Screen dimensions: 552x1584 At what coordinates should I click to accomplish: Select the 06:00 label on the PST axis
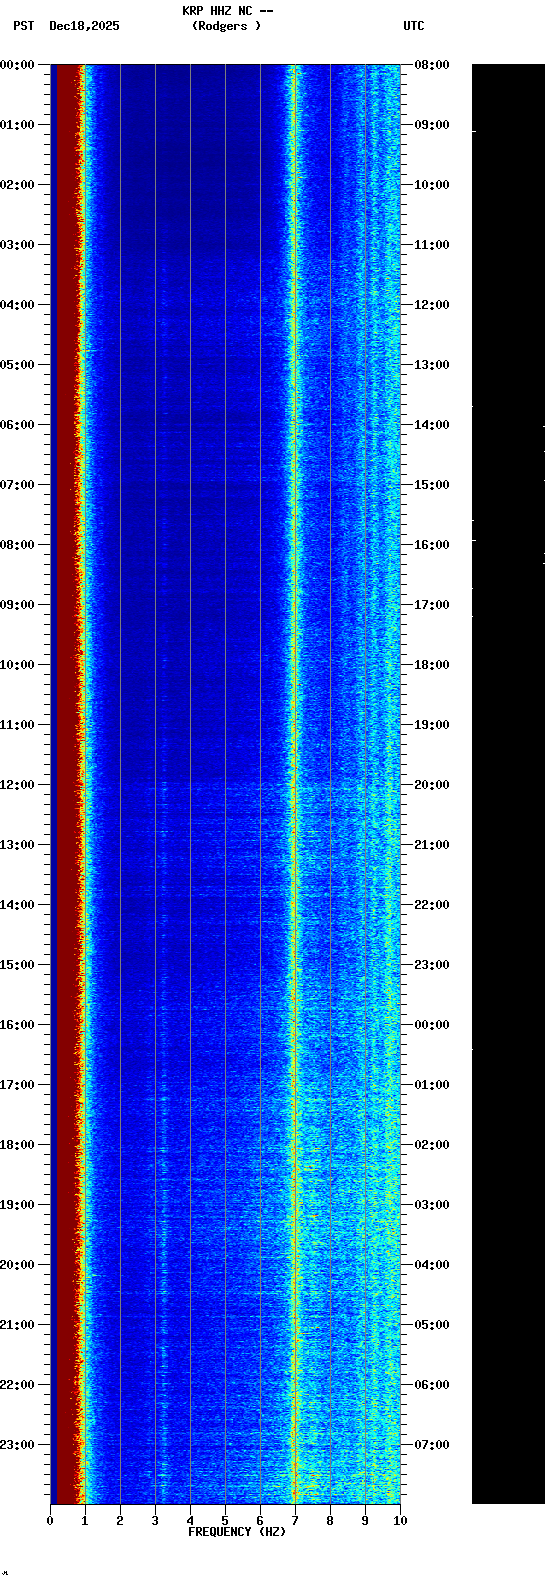17,425
